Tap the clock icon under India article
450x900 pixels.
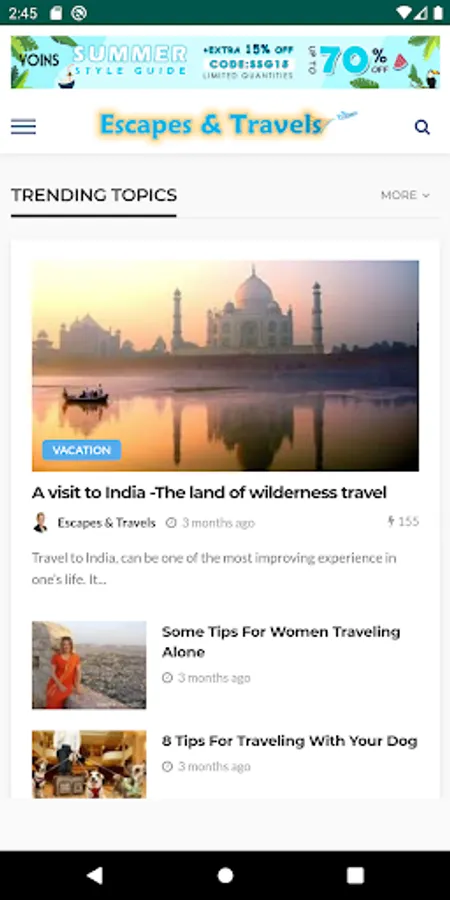171,523
